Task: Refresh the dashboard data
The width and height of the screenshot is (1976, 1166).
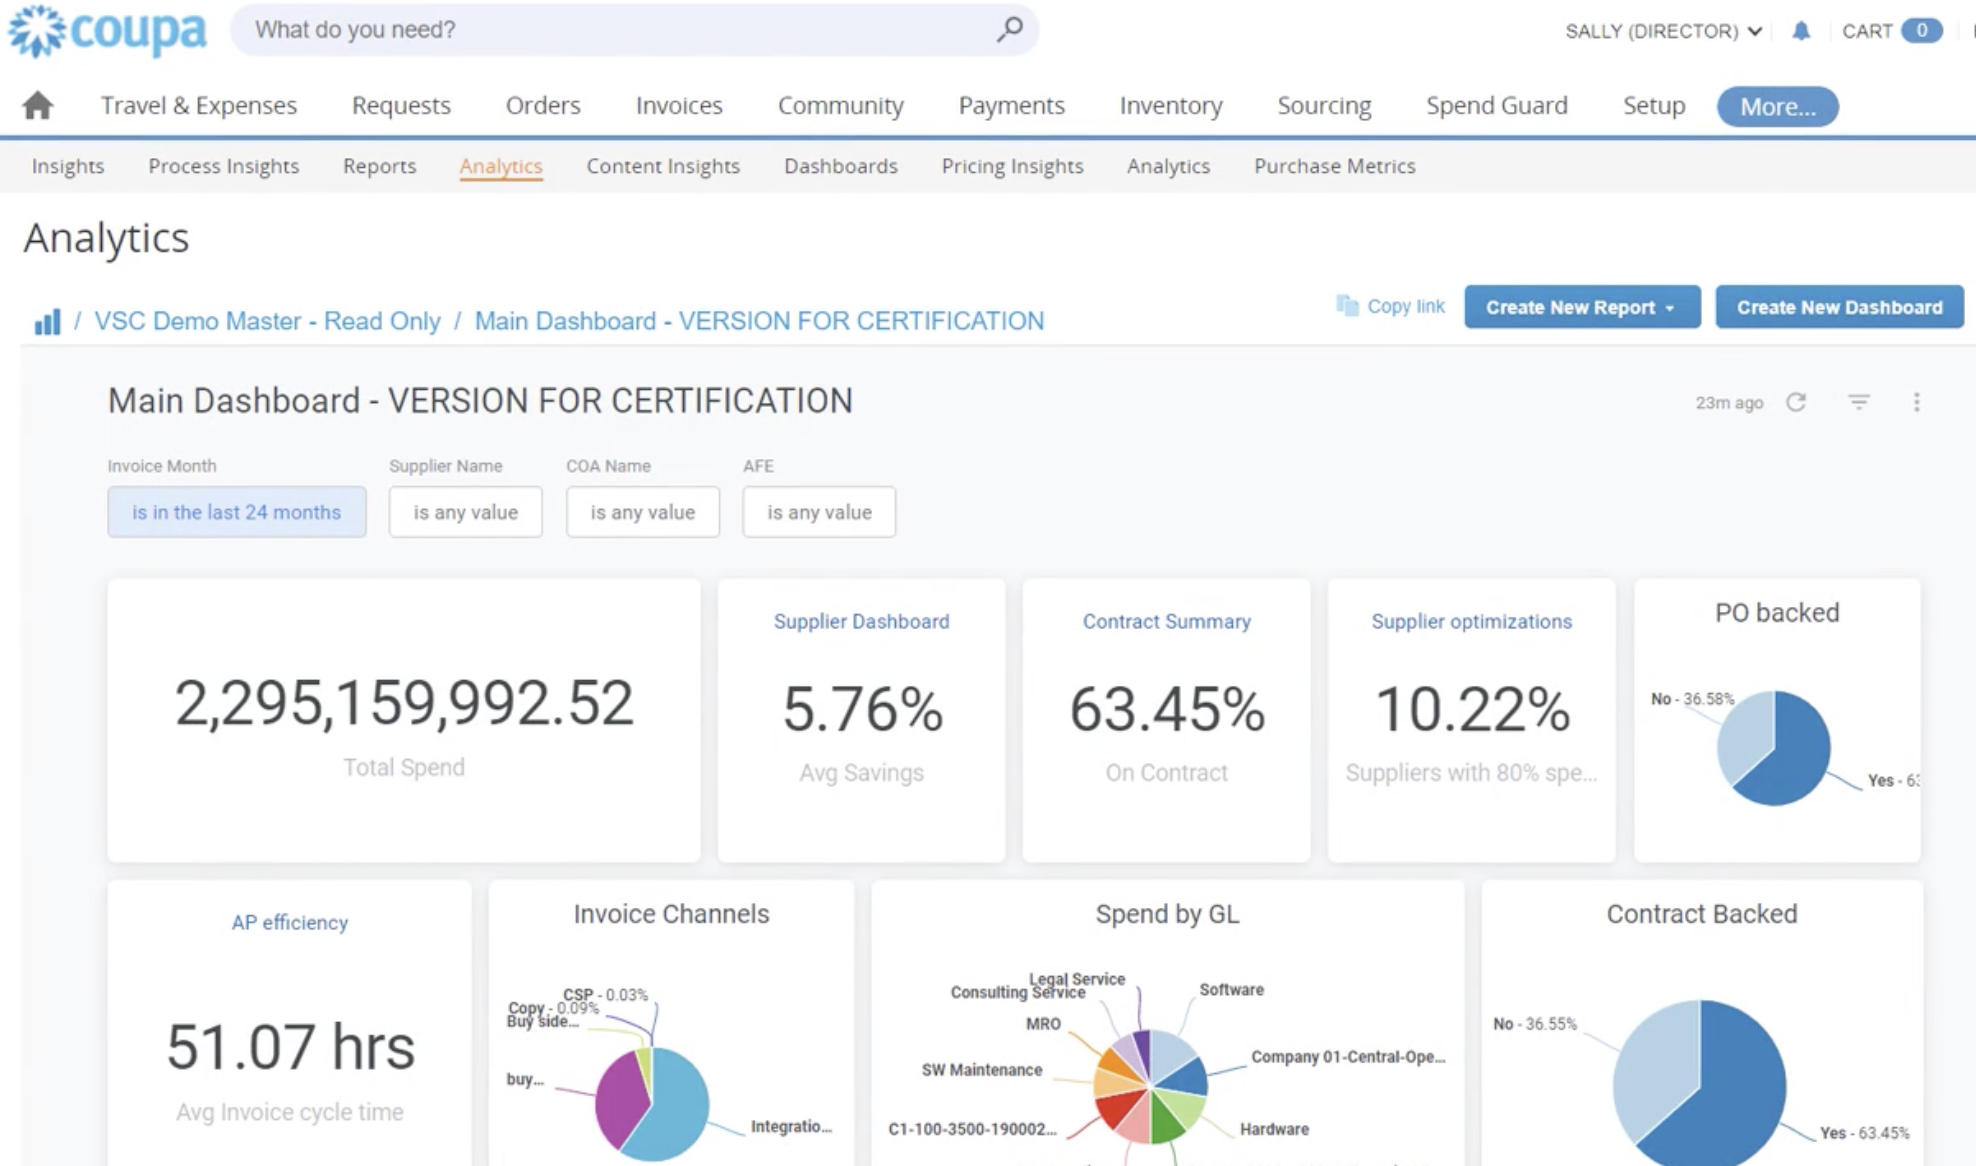Action: click(x=1796, y=402)
